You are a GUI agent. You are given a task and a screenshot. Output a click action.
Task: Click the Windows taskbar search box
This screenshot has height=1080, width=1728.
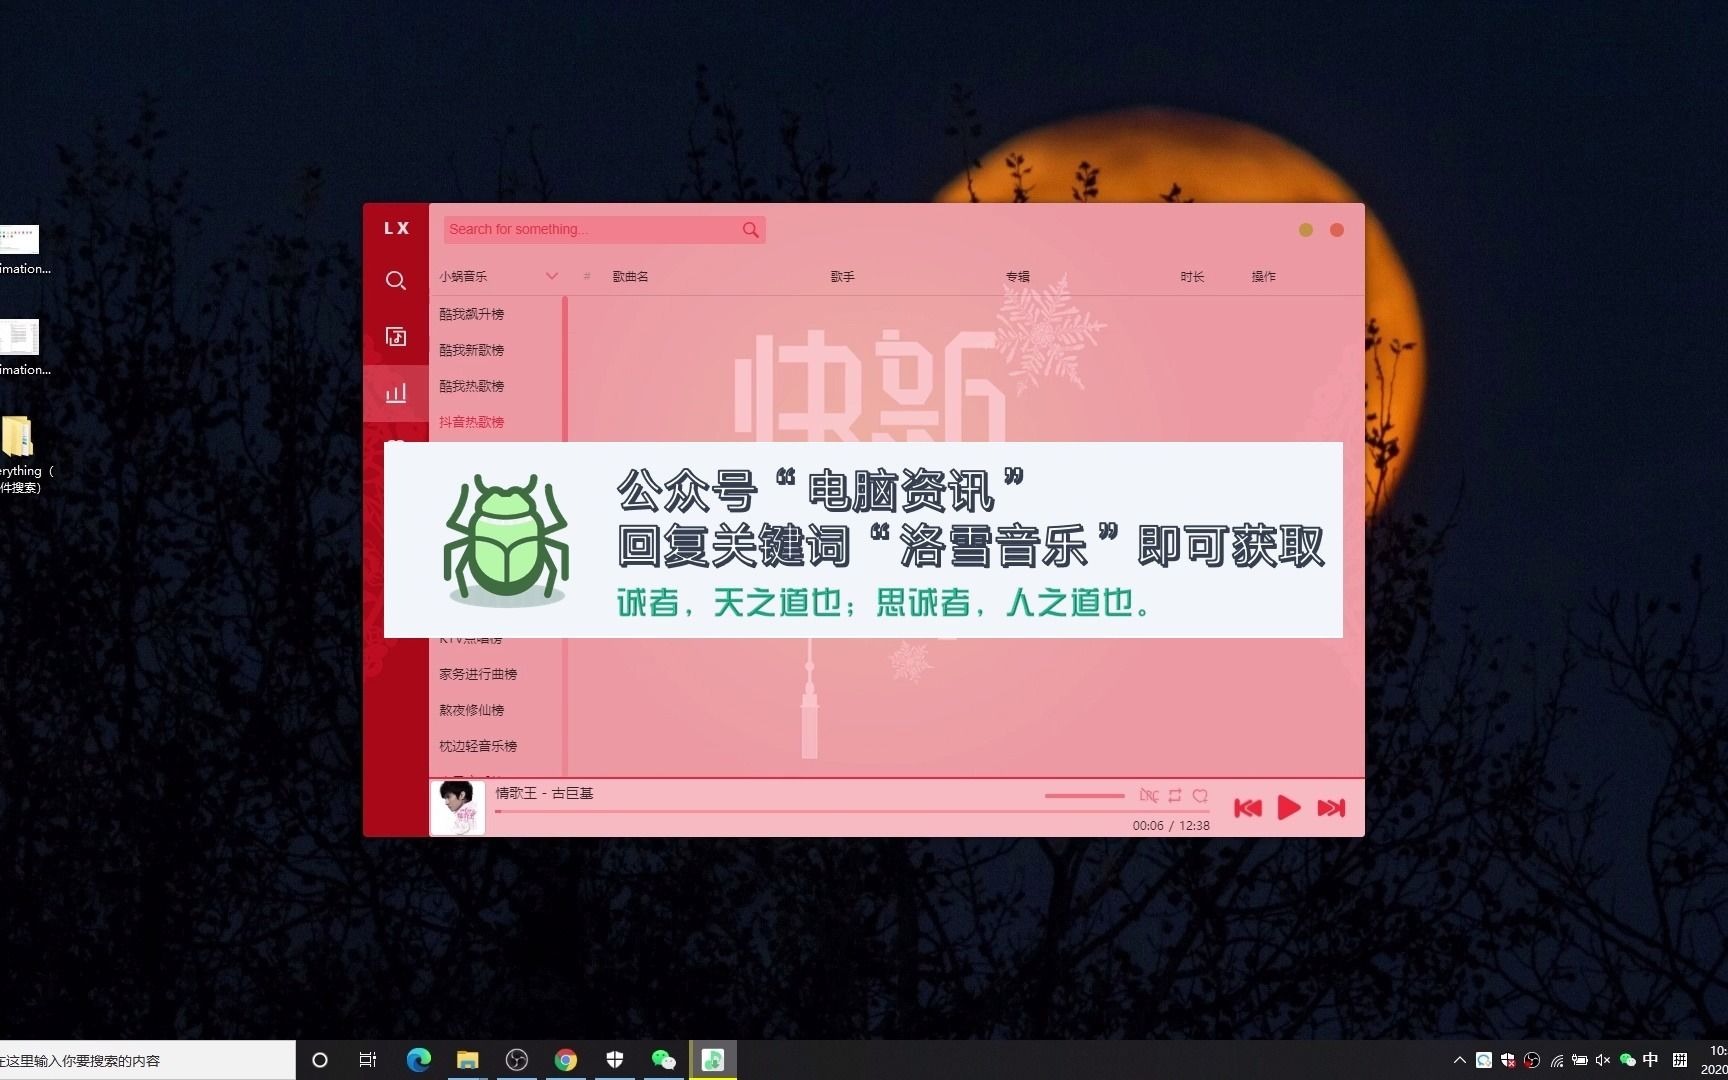tap(147, 1060)
